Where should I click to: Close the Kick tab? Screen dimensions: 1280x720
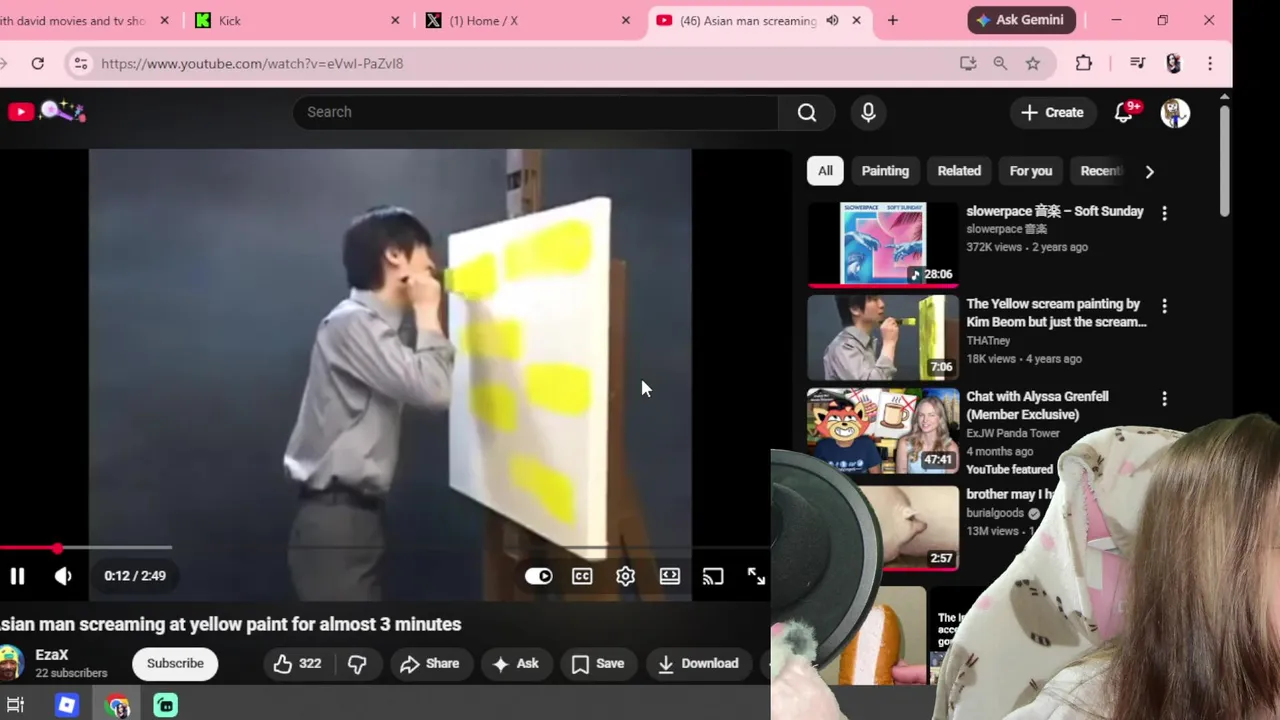(x=395, y=20)
